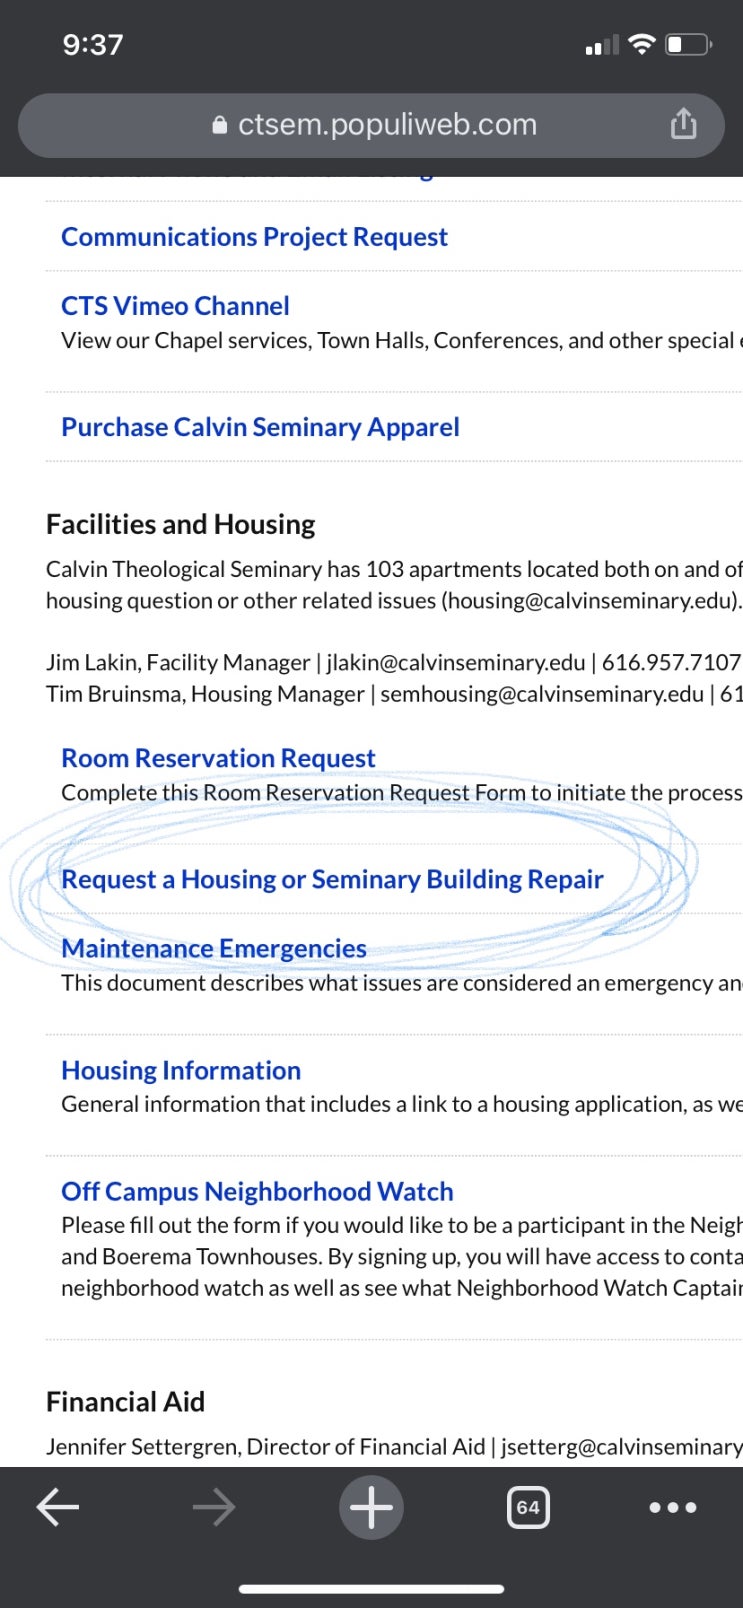Tap the iOS home indicator bar
Image resolution: width=743 pixels, height=1608 pixels.
[371, 1588]
